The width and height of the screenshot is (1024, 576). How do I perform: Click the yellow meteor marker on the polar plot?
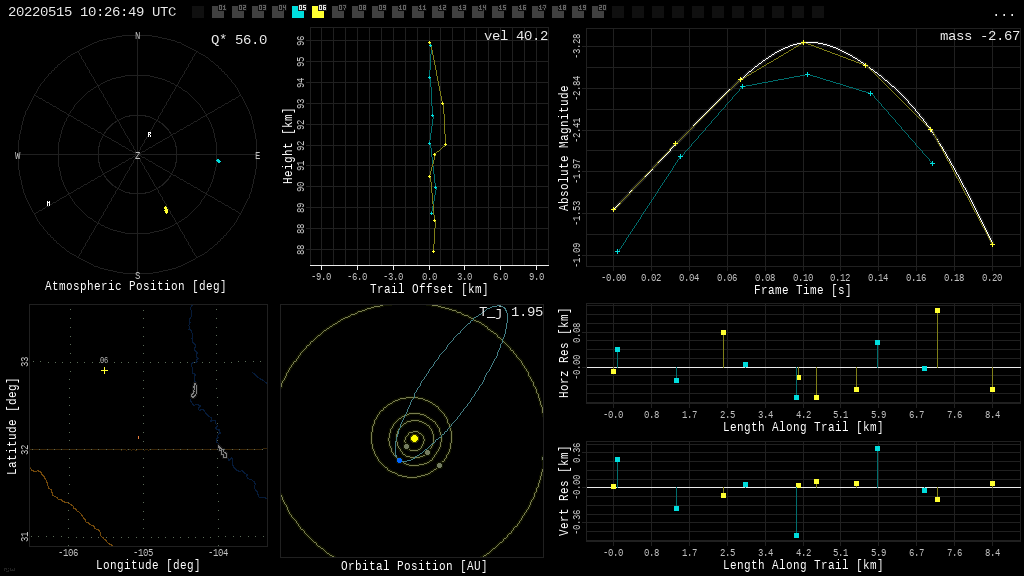pyautogui.click(x=166, y=210)
